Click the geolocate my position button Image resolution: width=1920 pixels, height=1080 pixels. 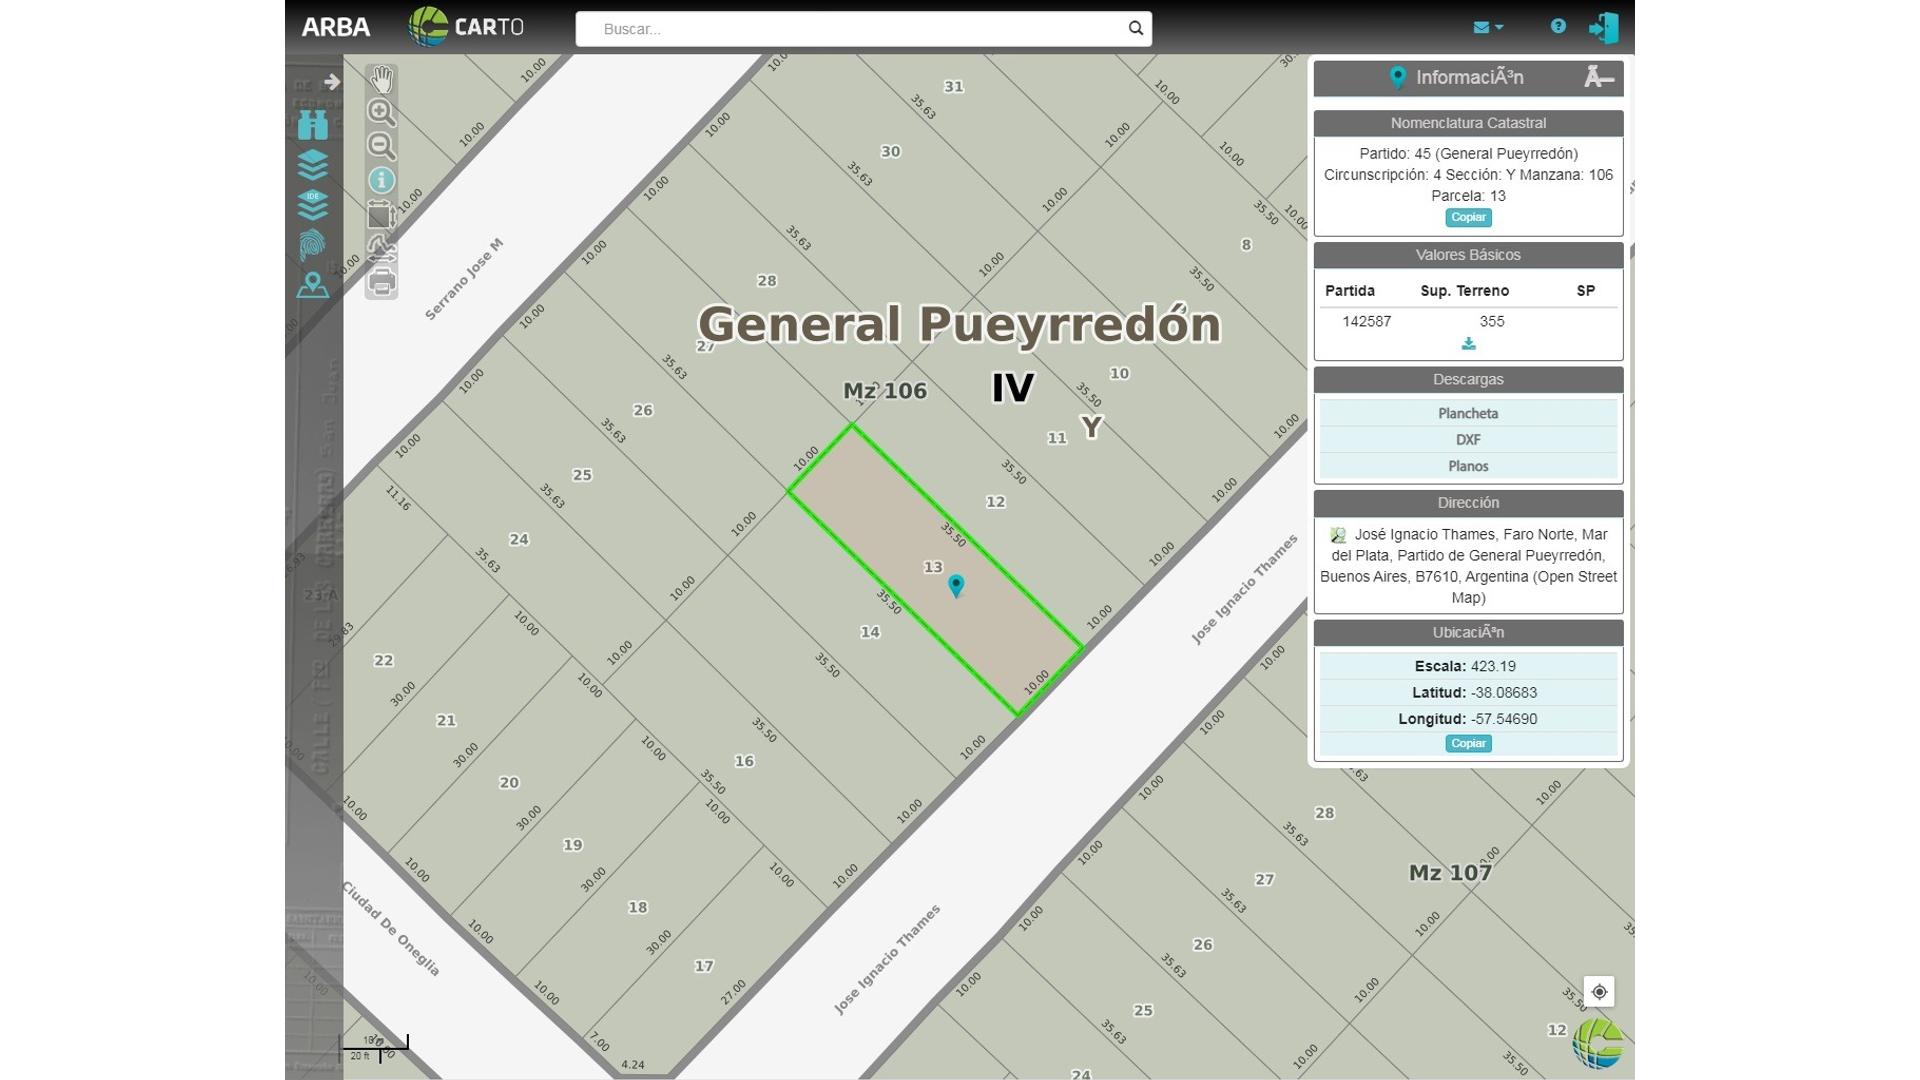(x=1599, y=992)
